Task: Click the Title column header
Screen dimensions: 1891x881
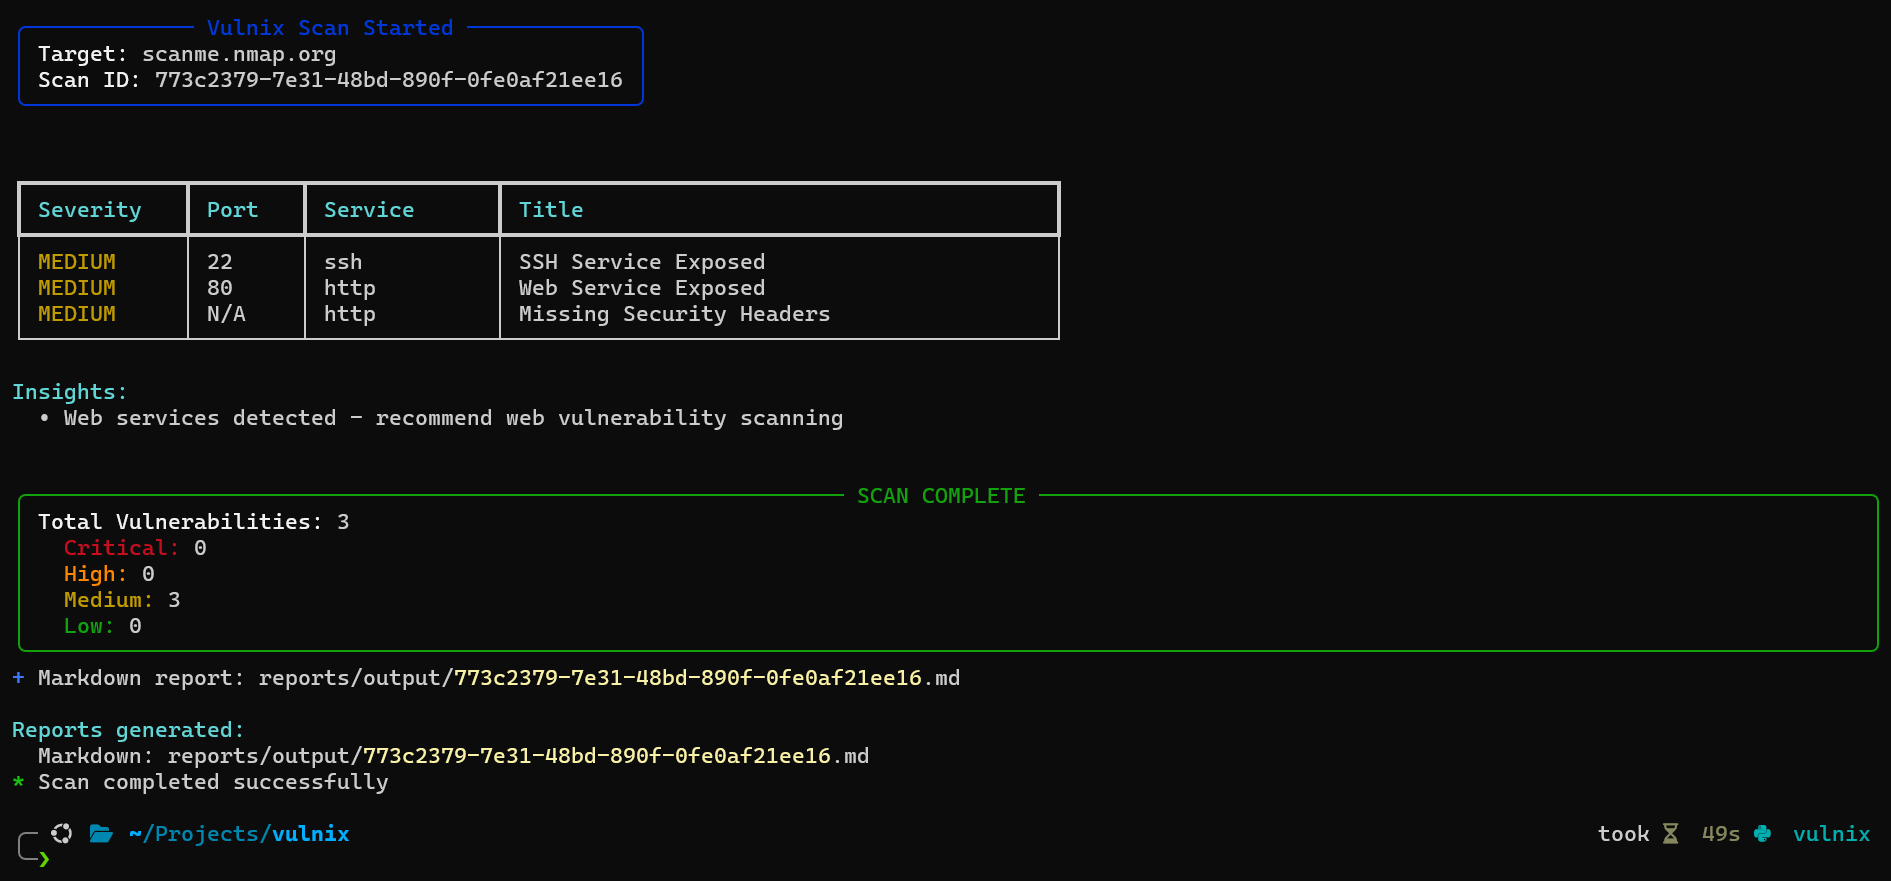Action: tap(551, 210)
